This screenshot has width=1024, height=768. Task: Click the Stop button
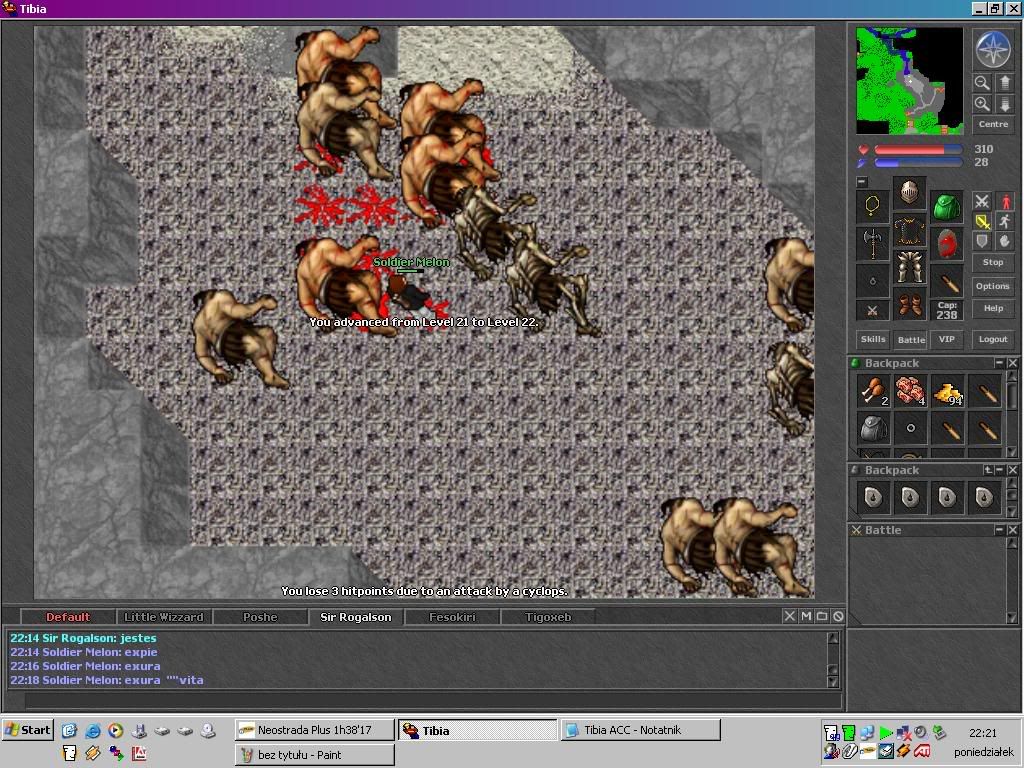coord(993,263)
